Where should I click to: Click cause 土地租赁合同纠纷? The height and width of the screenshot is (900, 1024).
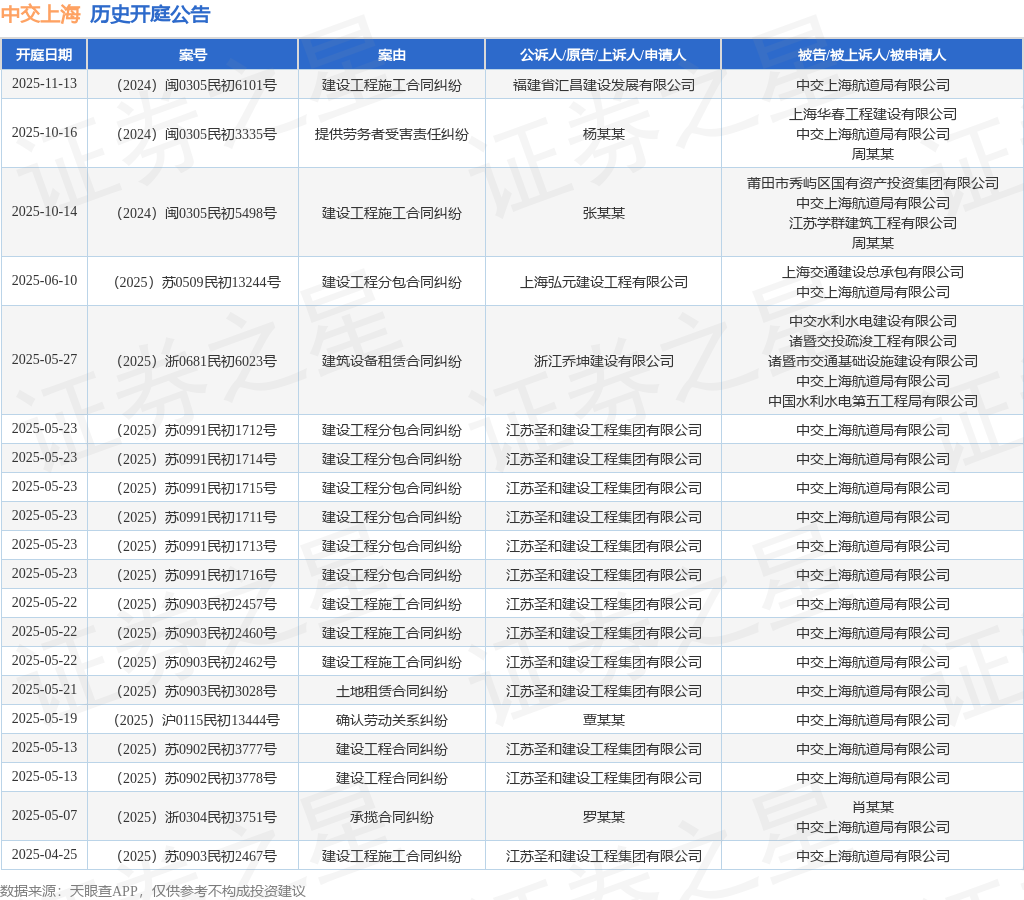(x=391, y=691)
